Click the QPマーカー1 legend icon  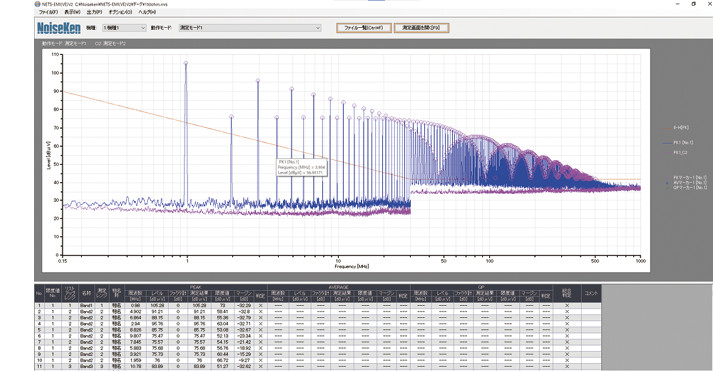(x=668, y=187)
